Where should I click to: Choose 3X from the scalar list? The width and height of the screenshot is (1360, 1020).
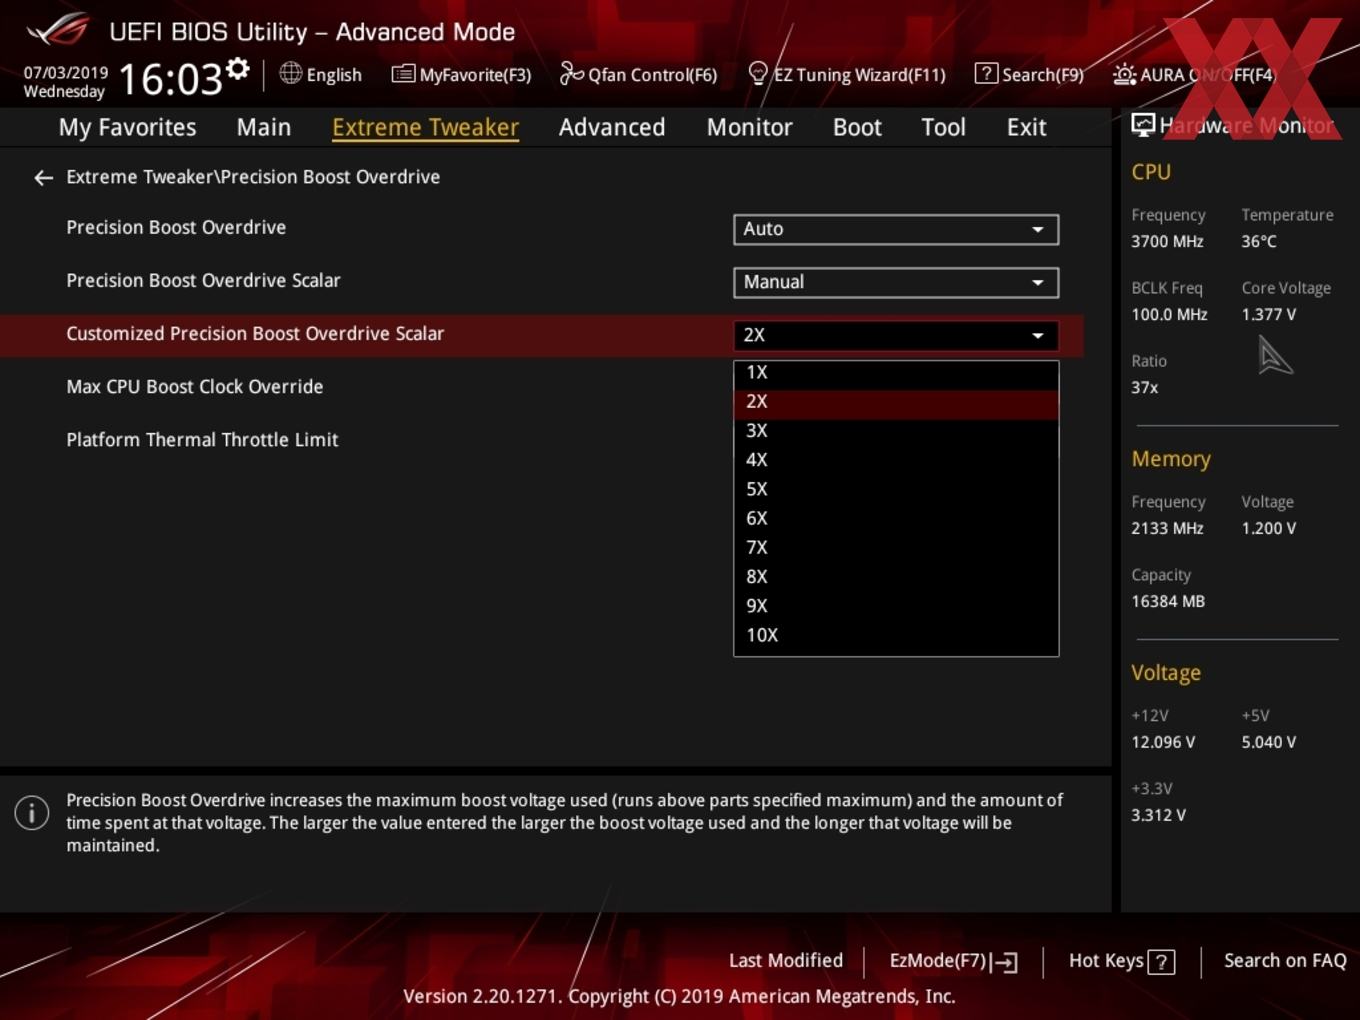click(896, 431)
